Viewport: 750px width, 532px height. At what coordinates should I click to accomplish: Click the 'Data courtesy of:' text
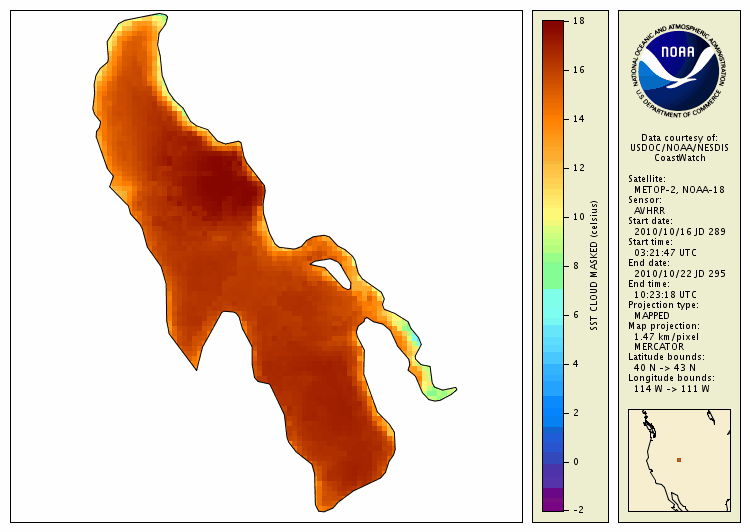(x=679, y=138)
